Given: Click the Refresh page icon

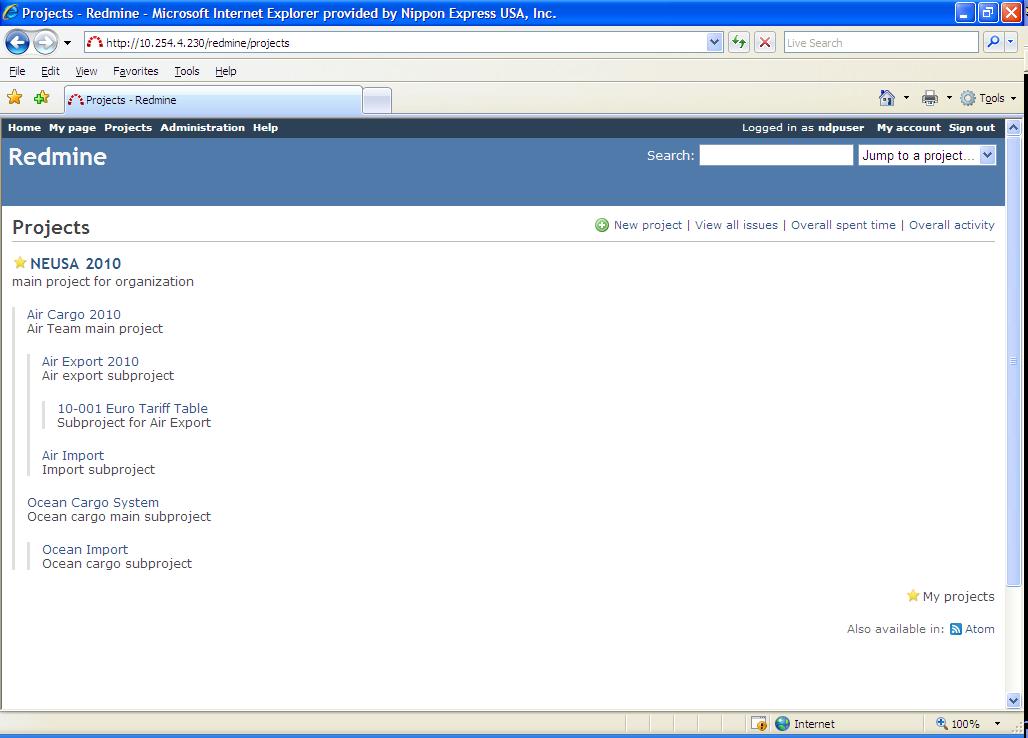Looking at the screenshot, I should tap(739, 43).
